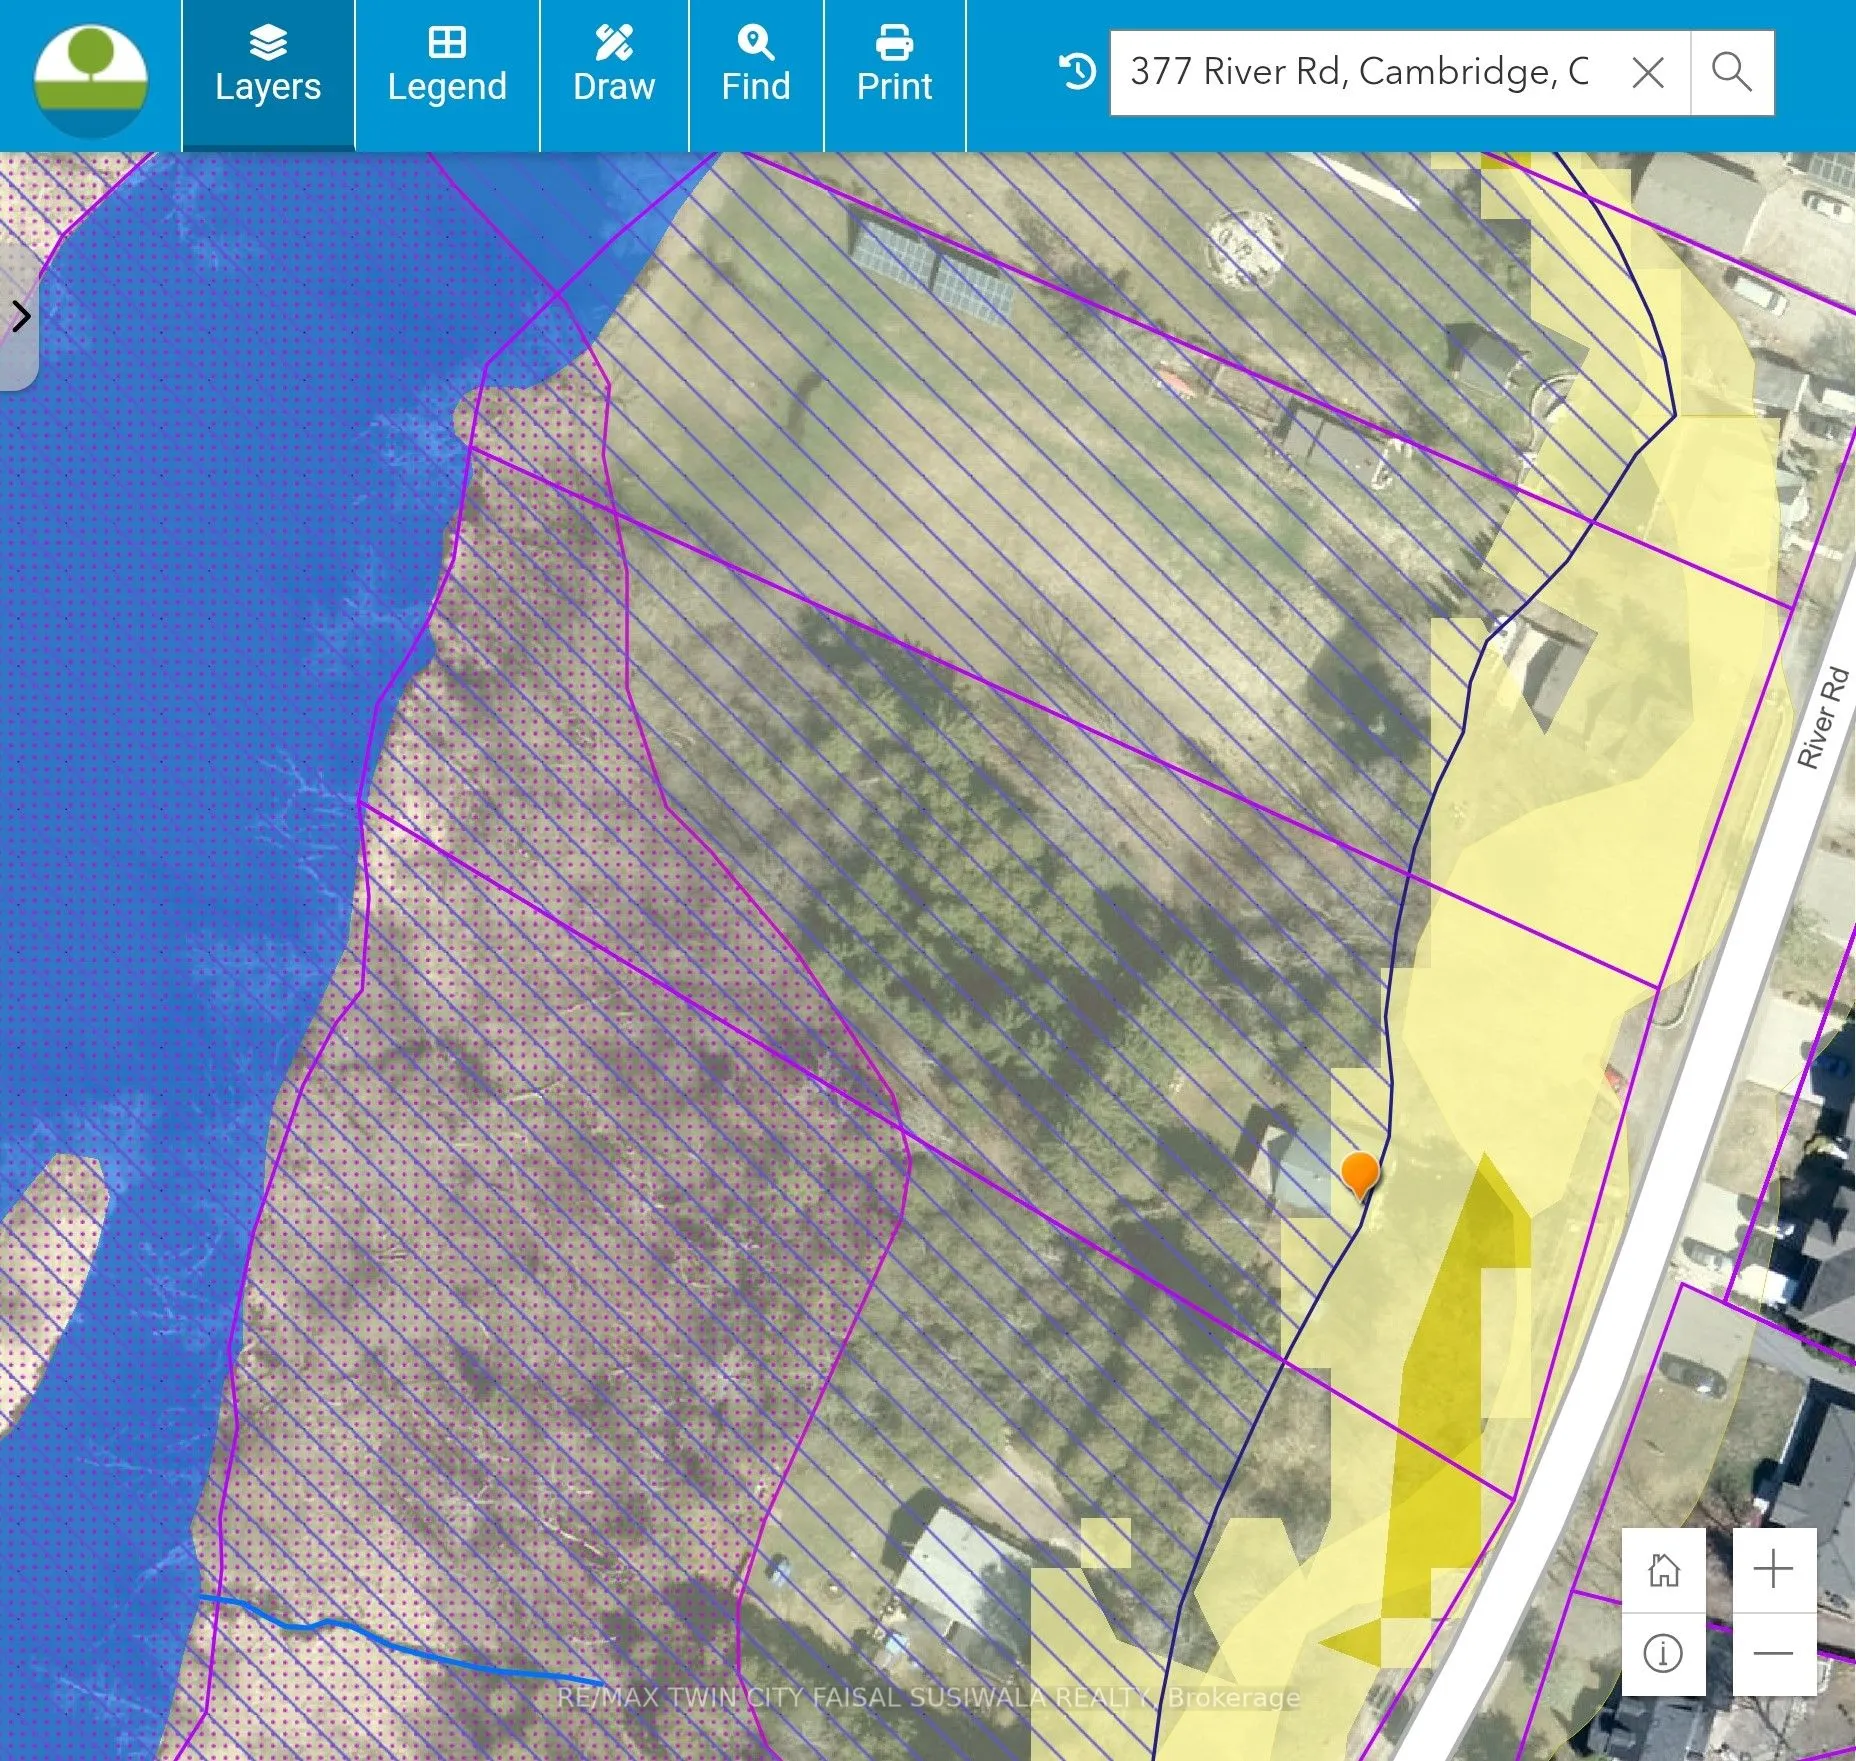Image resolution: width=1856 pixels, height=1761 pixels.
Task: Click the orange location pin
Action: pyautogui.click(x=1359, y=1172)
